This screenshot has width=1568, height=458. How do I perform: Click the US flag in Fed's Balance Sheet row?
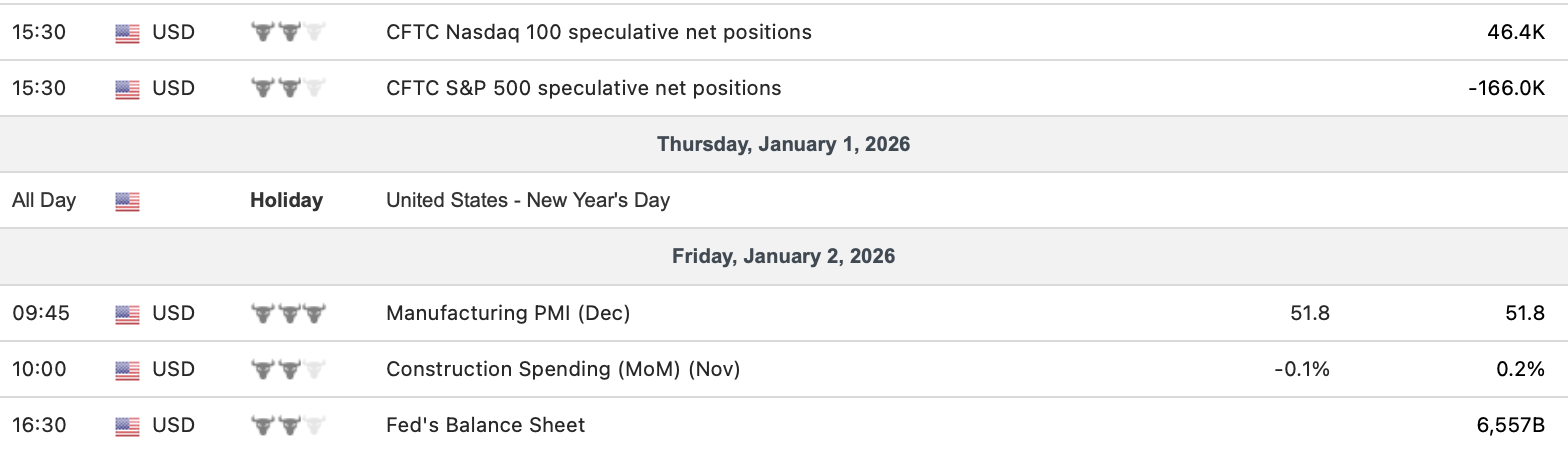(x=127, y=426)
